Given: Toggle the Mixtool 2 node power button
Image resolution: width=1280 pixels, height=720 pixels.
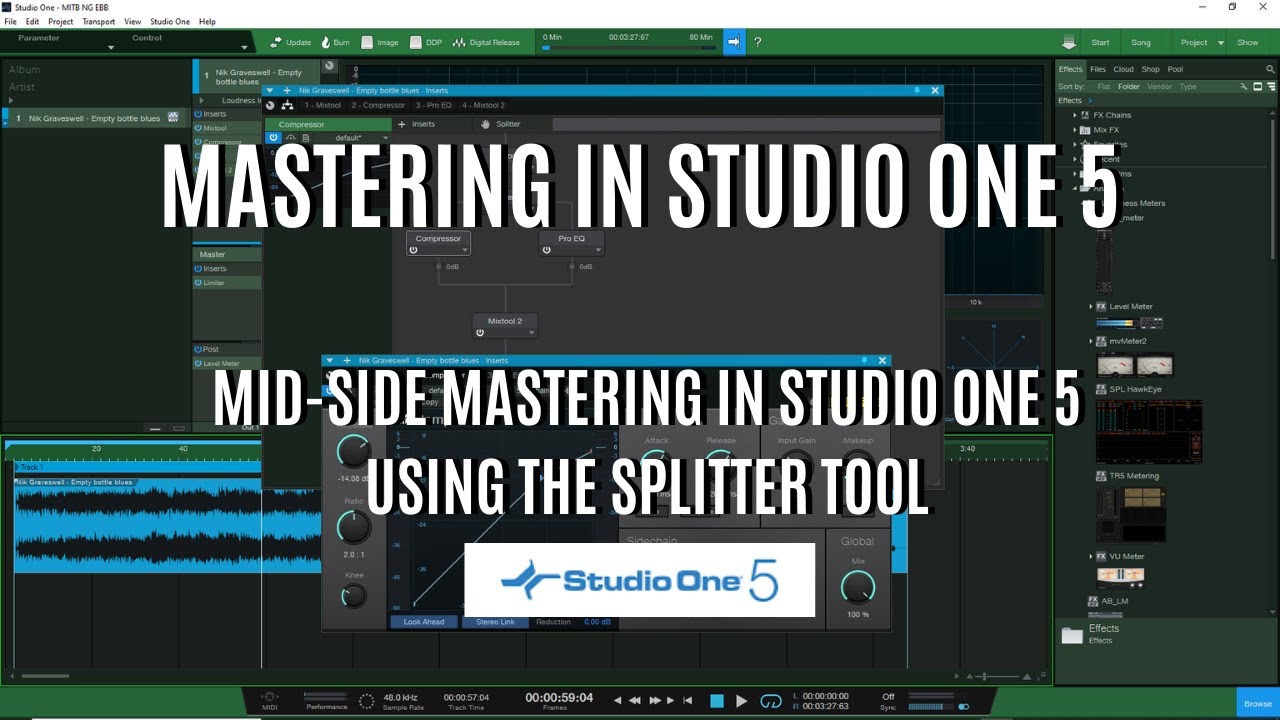Looking at the screenshot, I should [x=479, y=332].
